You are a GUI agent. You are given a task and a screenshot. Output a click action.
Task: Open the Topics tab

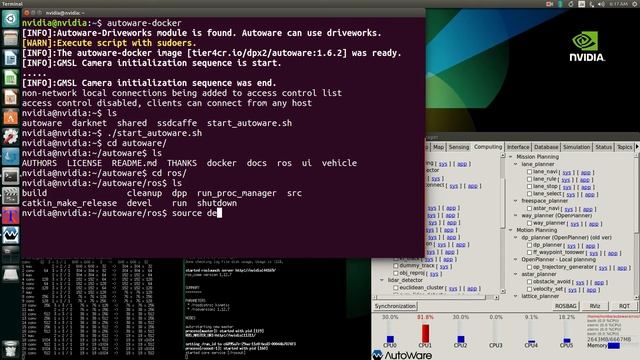pyautogui.click(x=624, y=147)
